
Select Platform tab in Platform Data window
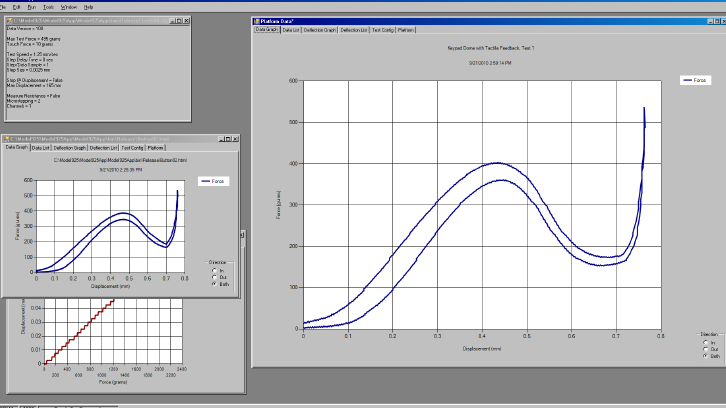click(x=406, y=30)
